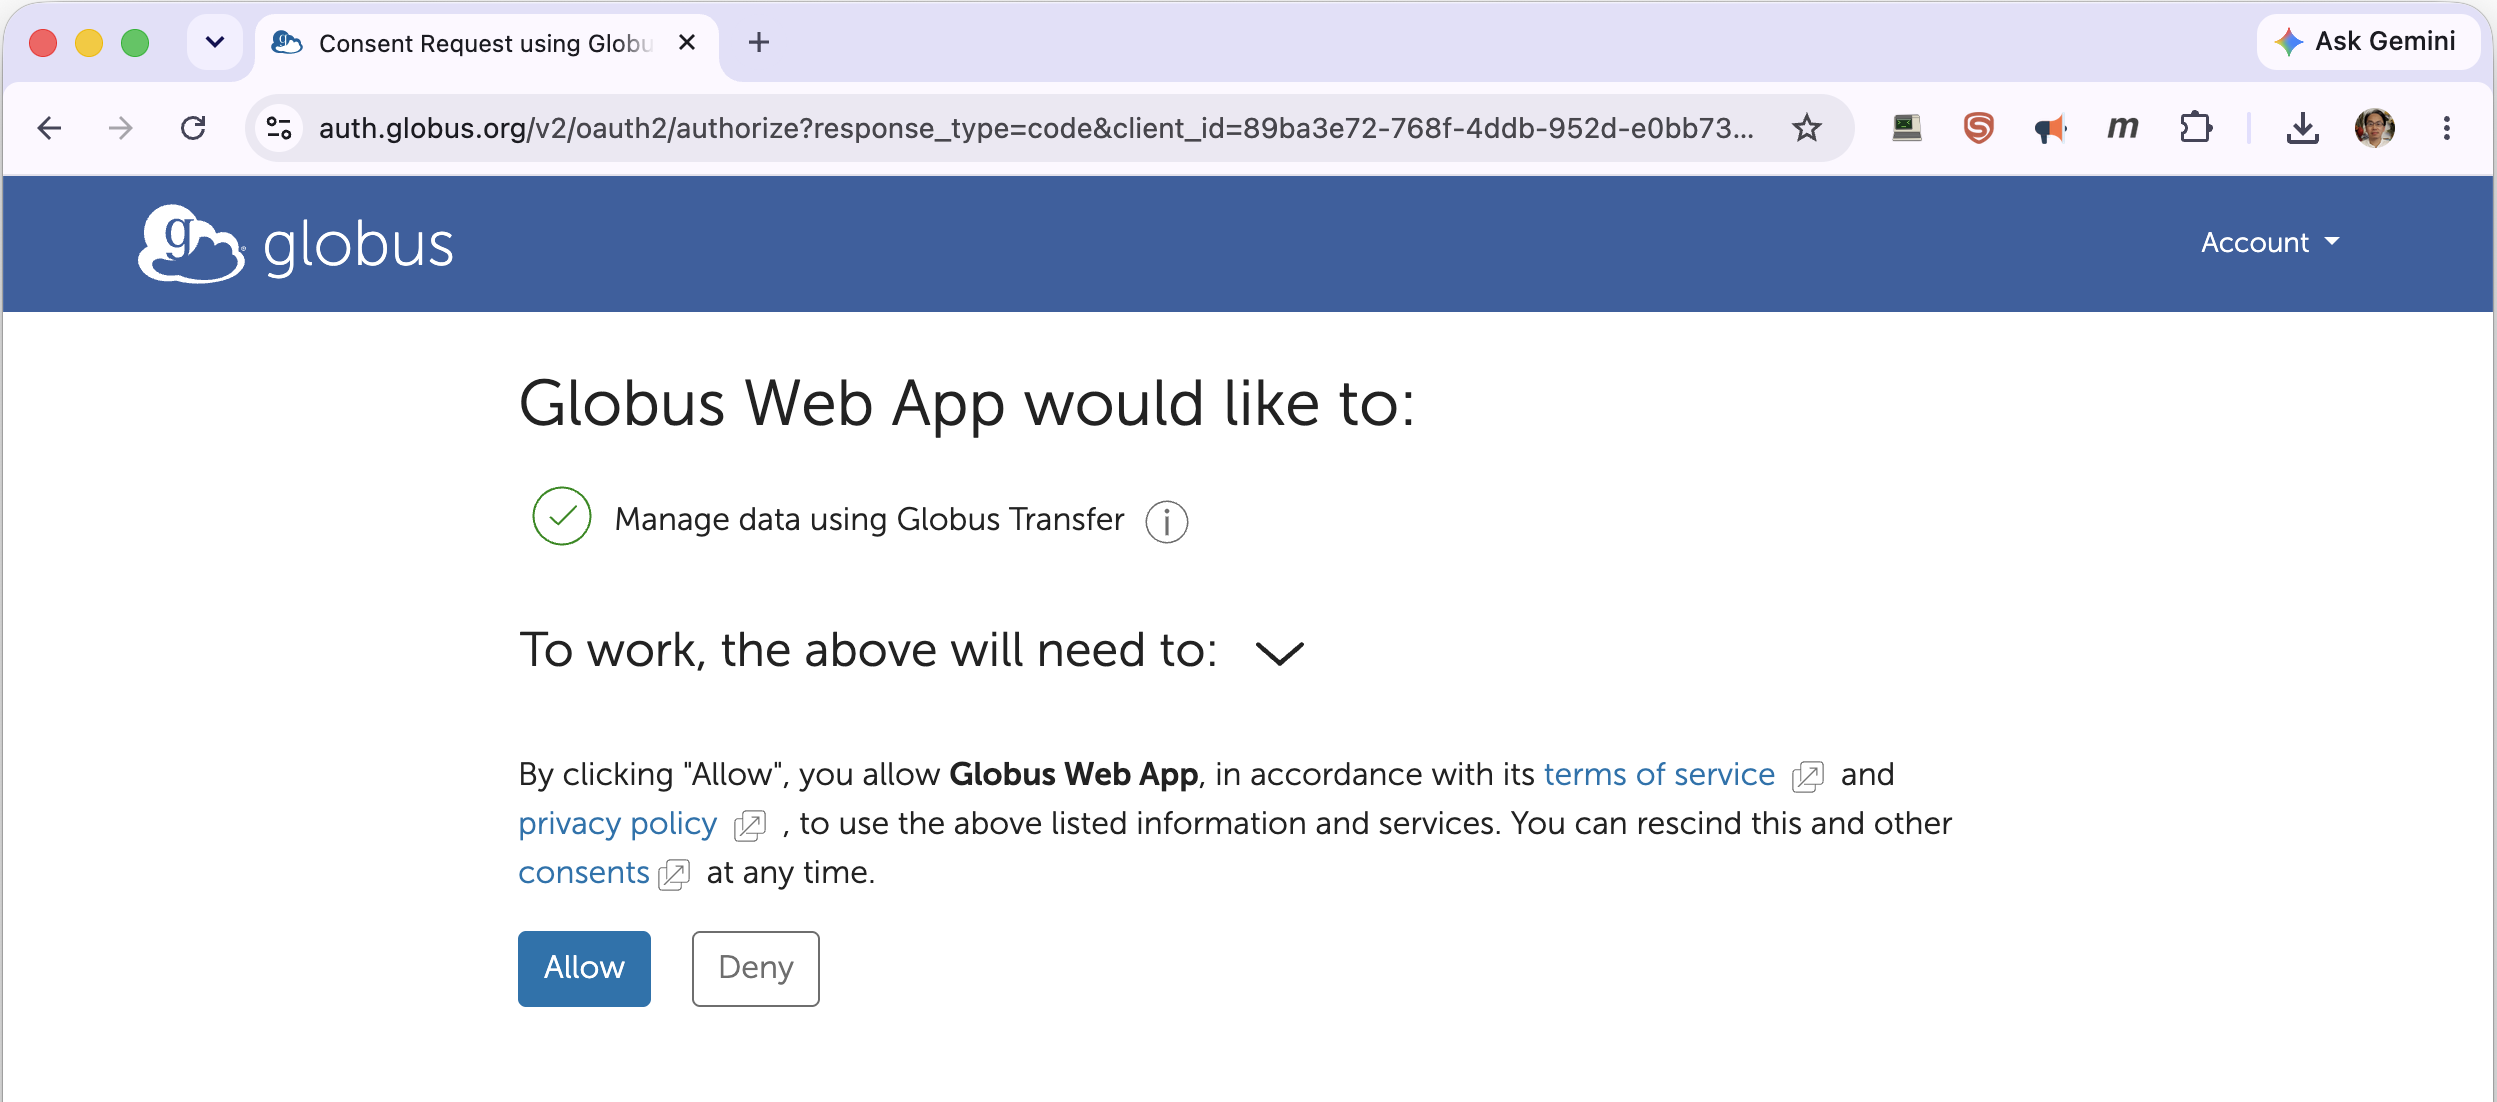Open a new tab with the plus button
Screen dimensions: 2497x1102
(759, 42)
